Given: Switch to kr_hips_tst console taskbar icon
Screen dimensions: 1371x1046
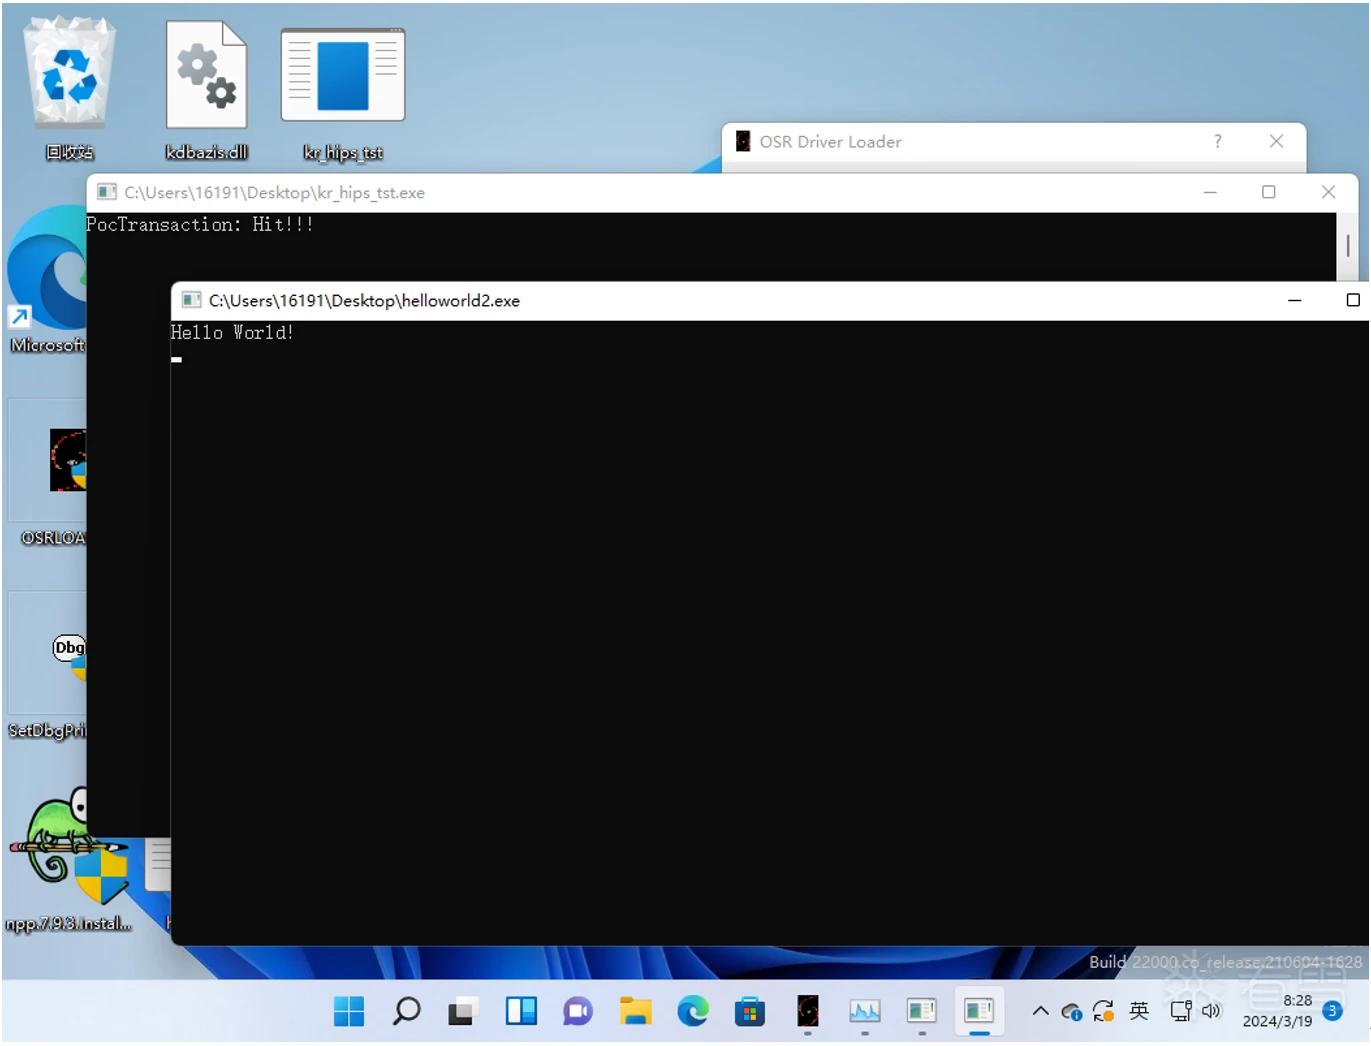Looking at the screenshot, I should [921, 1012].
